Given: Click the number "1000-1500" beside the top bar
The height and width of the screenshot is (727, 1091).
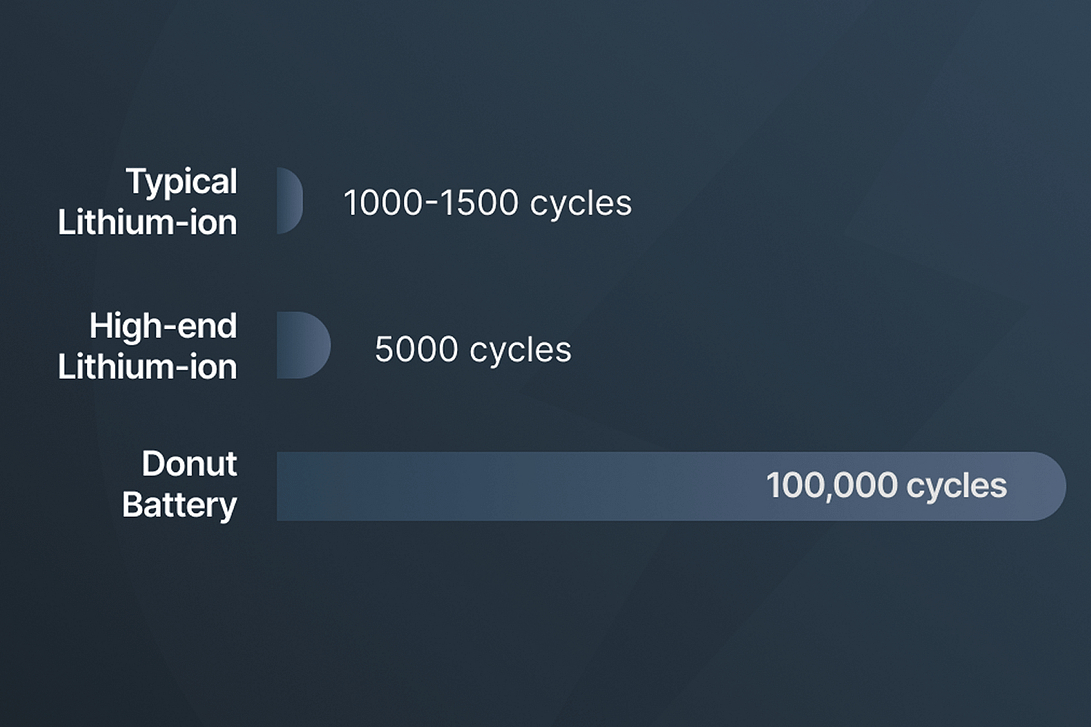Looking at the screenshot, I should pyautogui.click(x=431, y=203).
